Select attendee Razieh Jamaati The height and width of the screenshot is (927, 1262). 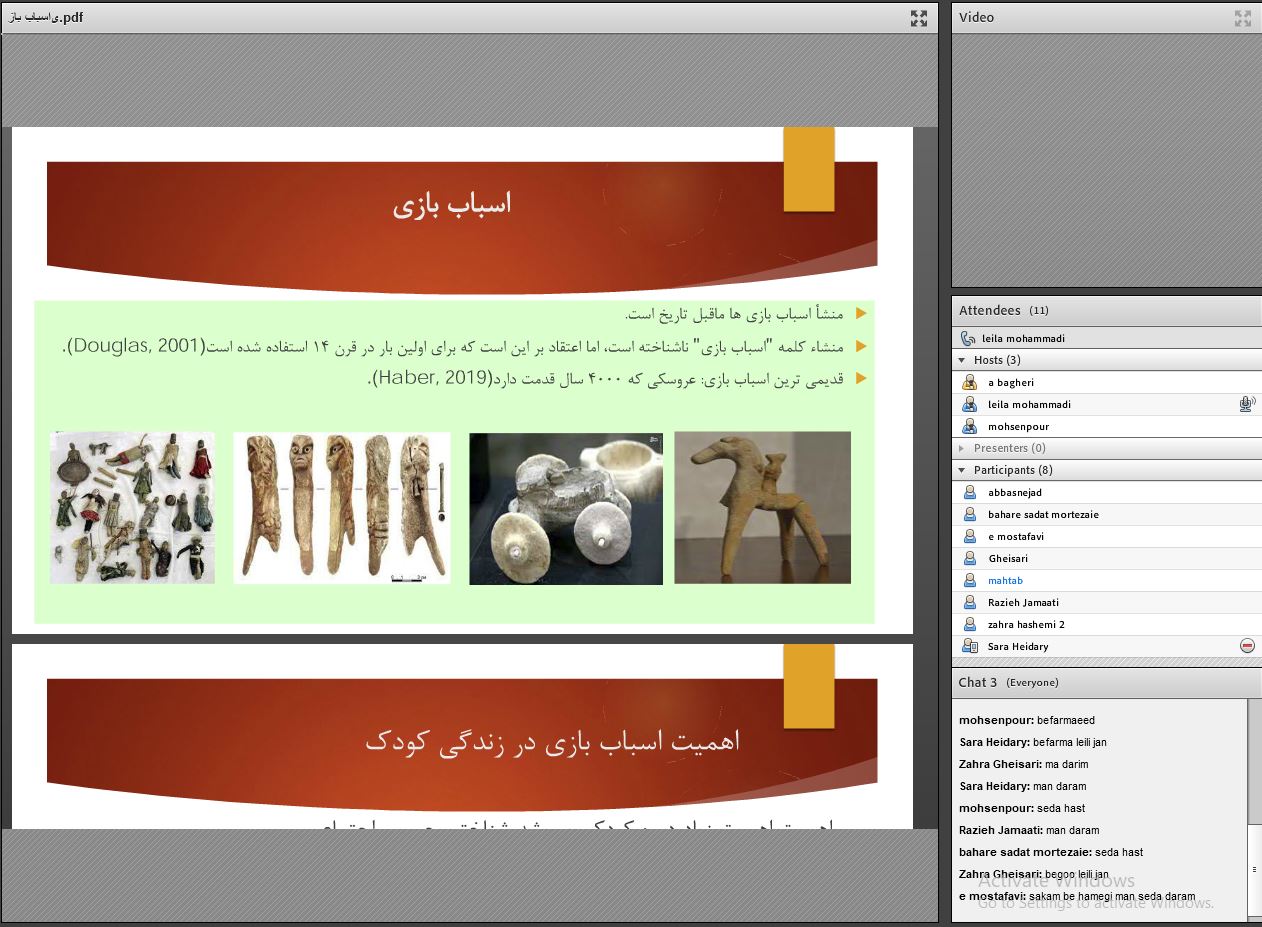pos(1106,603)
